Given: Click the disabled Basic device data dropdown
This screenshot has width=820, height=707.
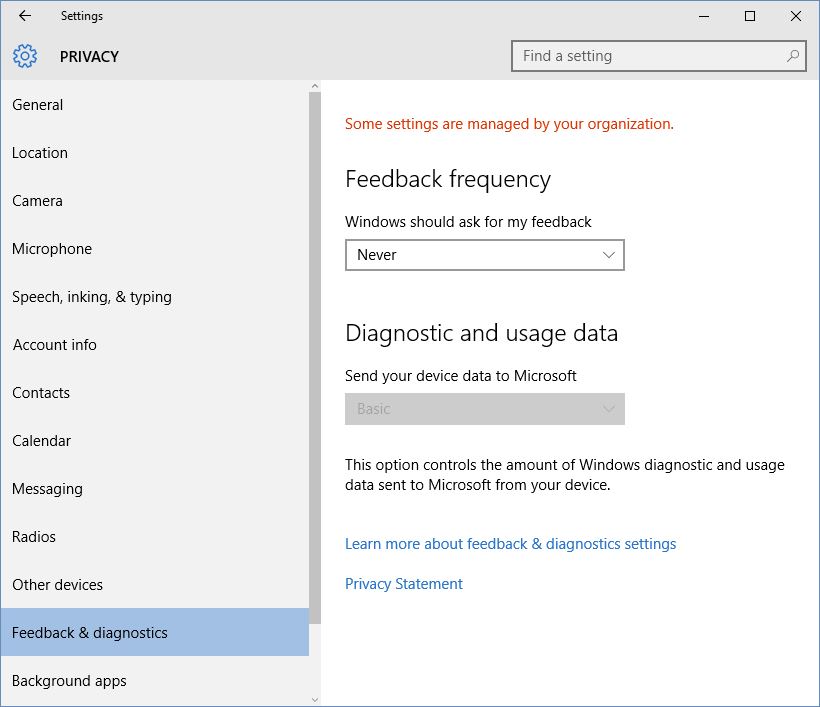Looking at the screenshot, I should click(x=484, y=409).
